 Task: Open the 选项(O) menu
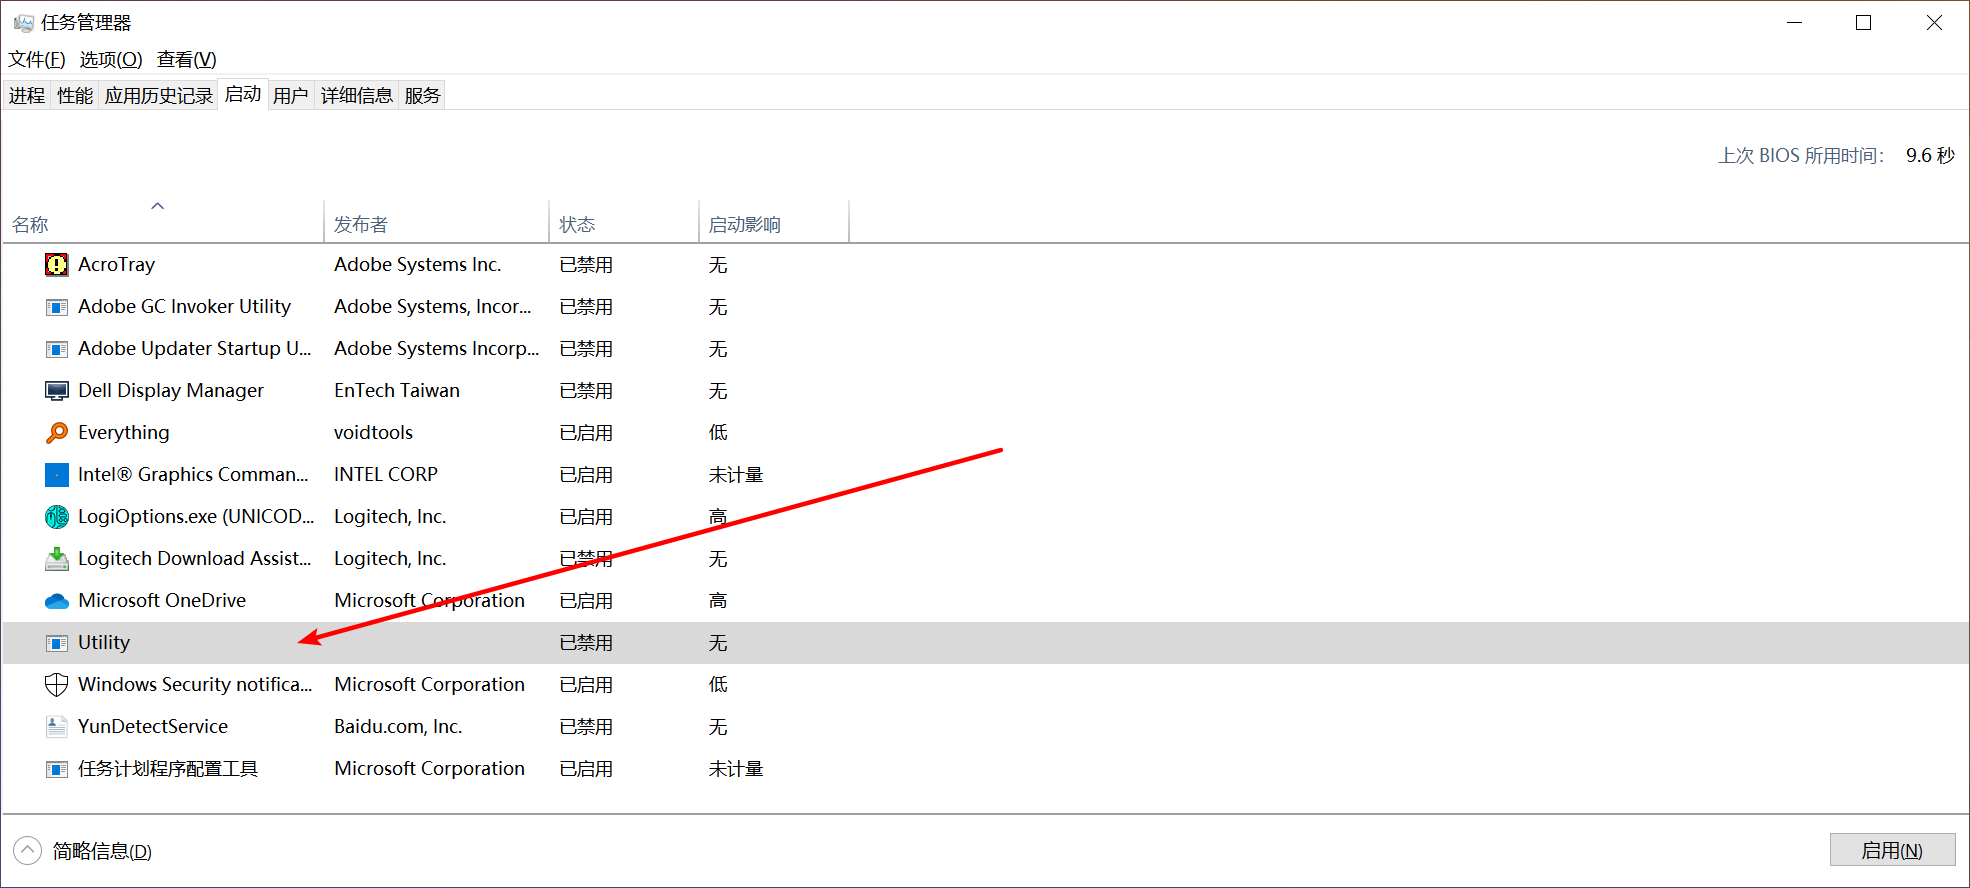[x=111, y=59]
